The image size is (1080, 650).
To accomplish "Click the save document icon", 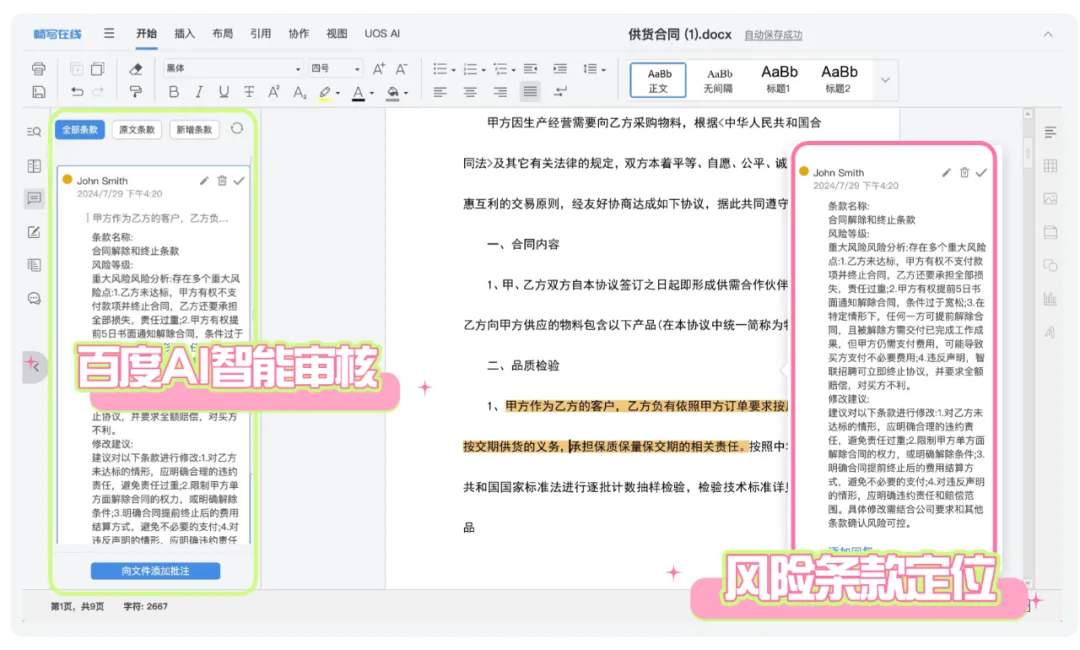I will tap(39, 92).
